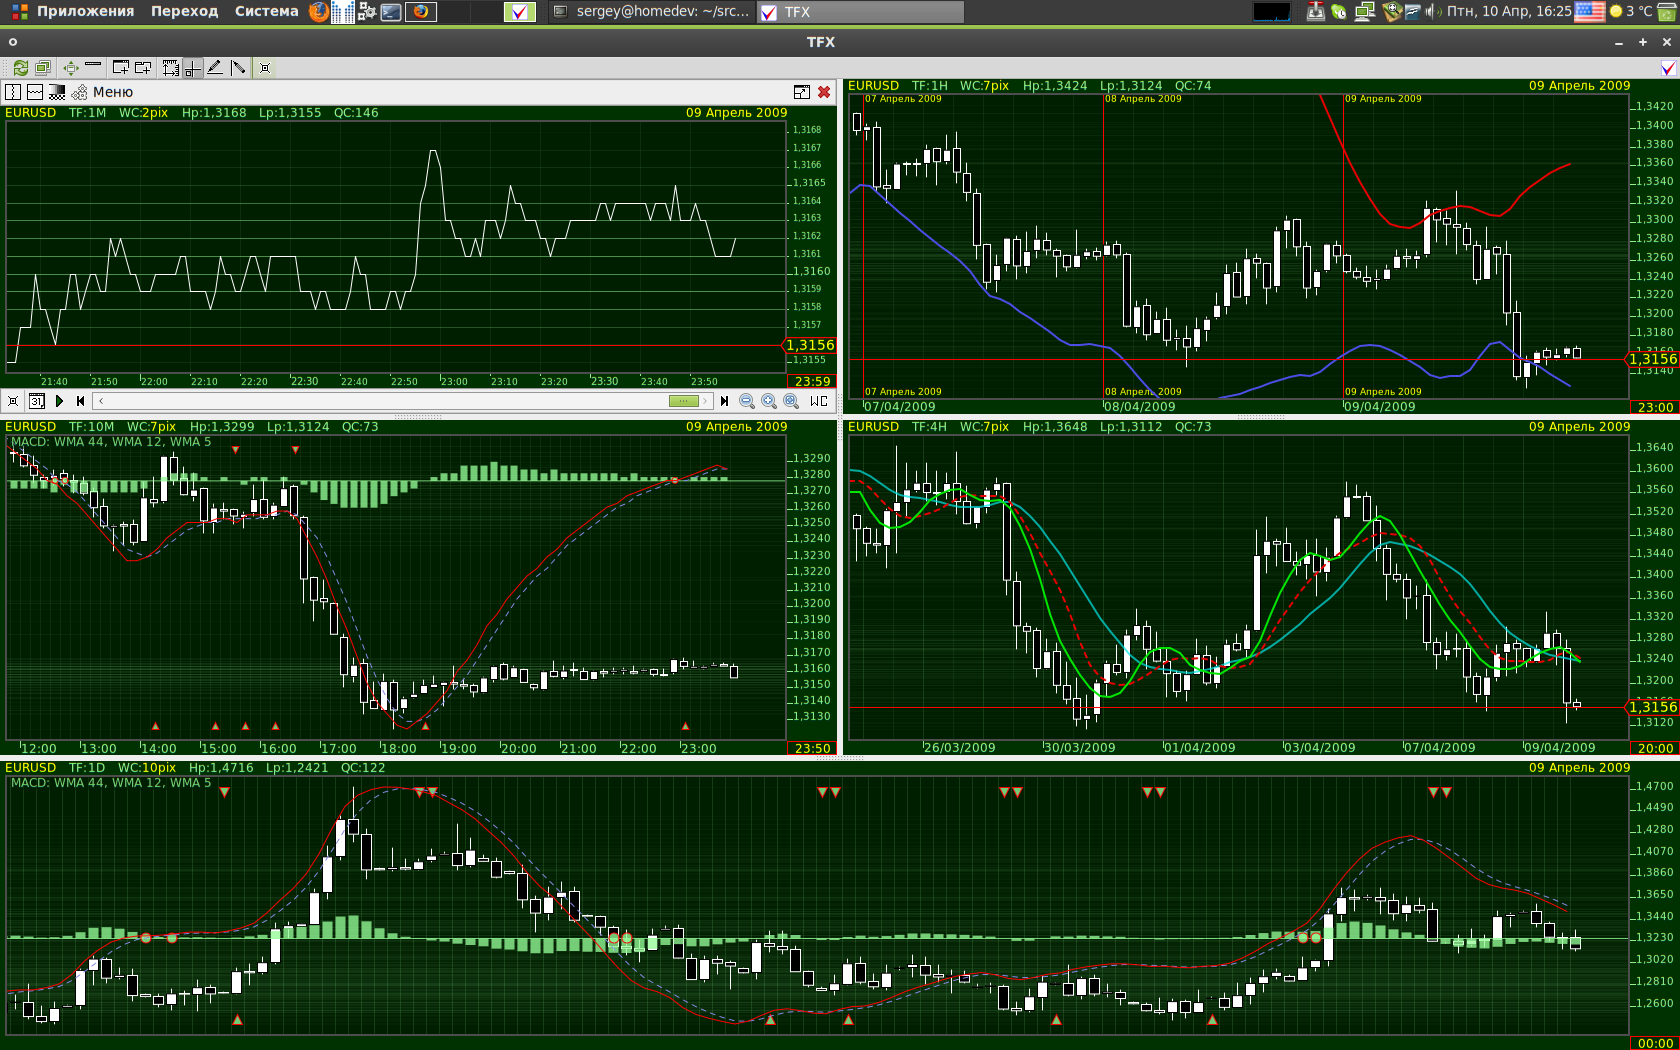Click the WC button in chart toolbar
The height and width of the screenshot is (1050, 1680).
coord(819,401)
